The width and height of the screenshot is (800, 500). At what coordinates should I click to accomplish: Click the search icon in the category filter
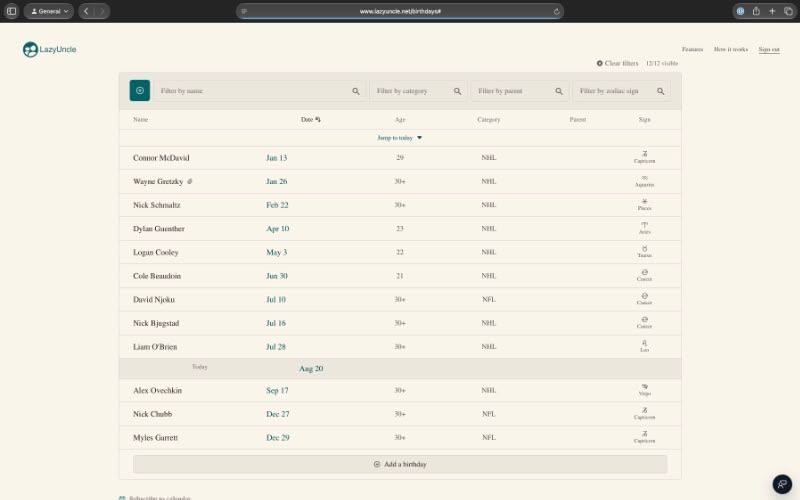point(457,91)
